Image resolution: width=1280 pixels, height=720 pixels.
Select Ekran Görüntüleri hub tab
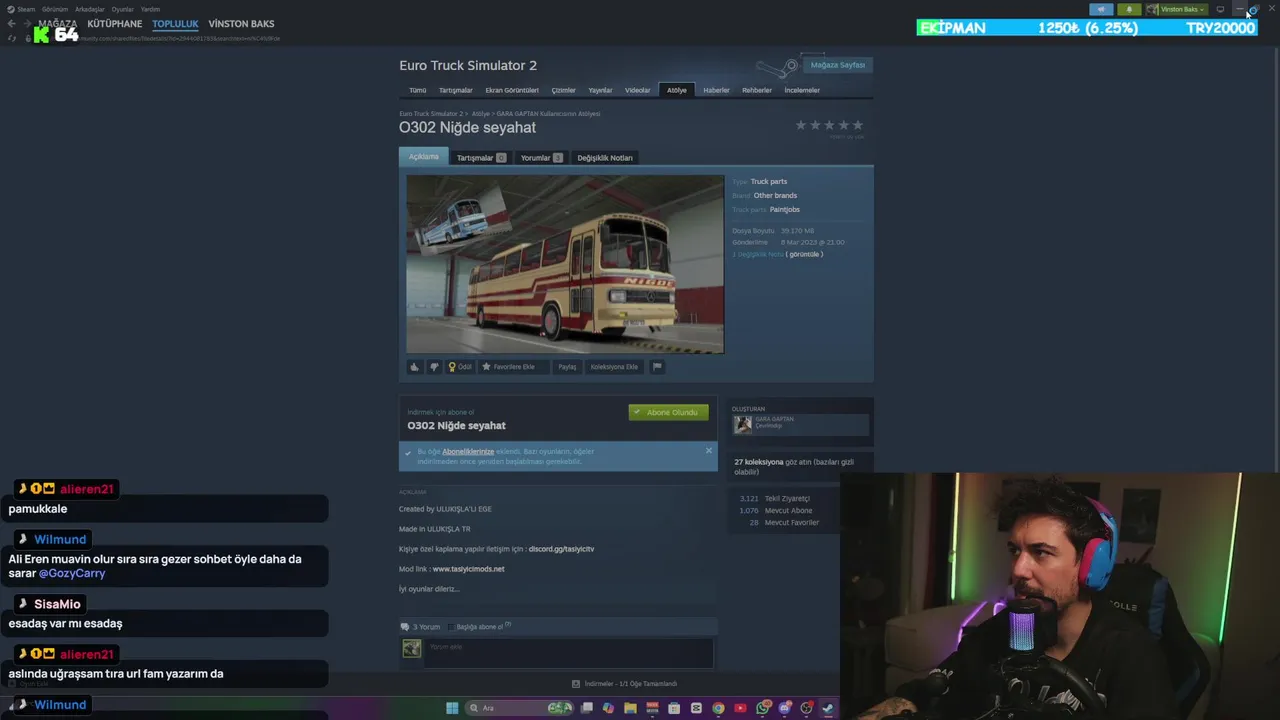click(512, 90)
